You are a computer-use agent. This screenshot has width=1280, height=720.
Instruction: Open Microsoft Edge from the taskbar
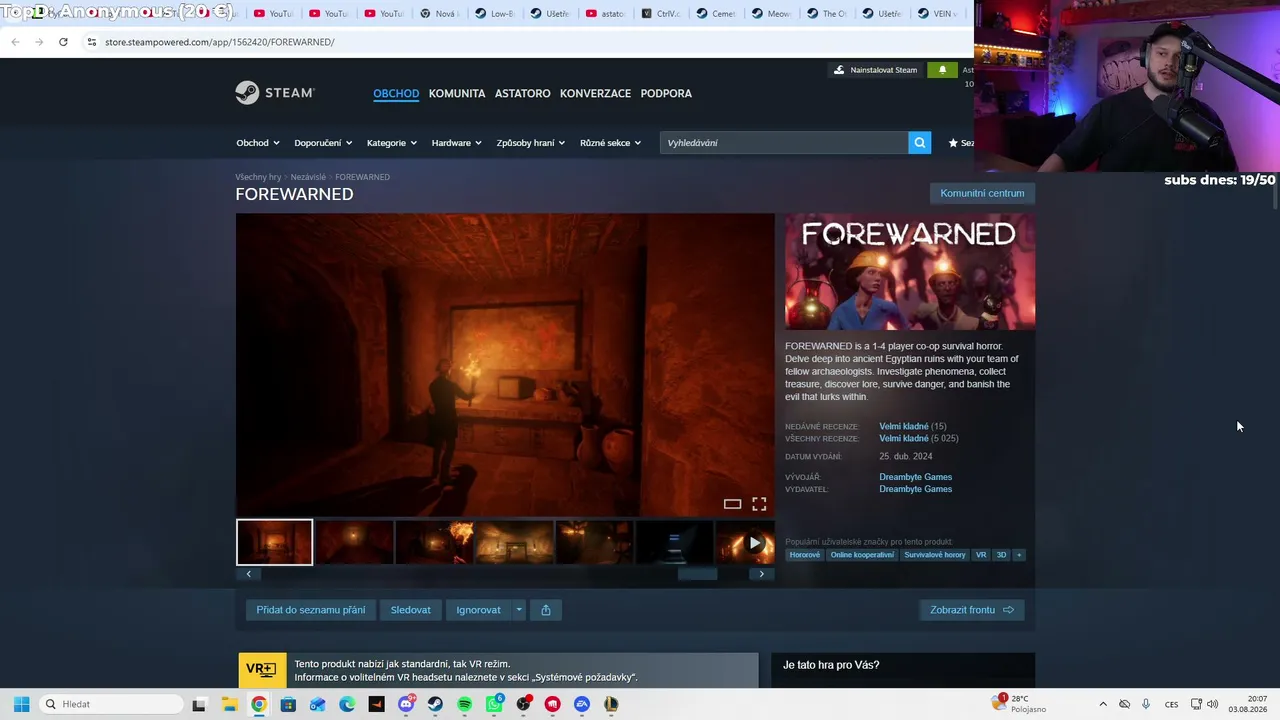tap(347, 704)
